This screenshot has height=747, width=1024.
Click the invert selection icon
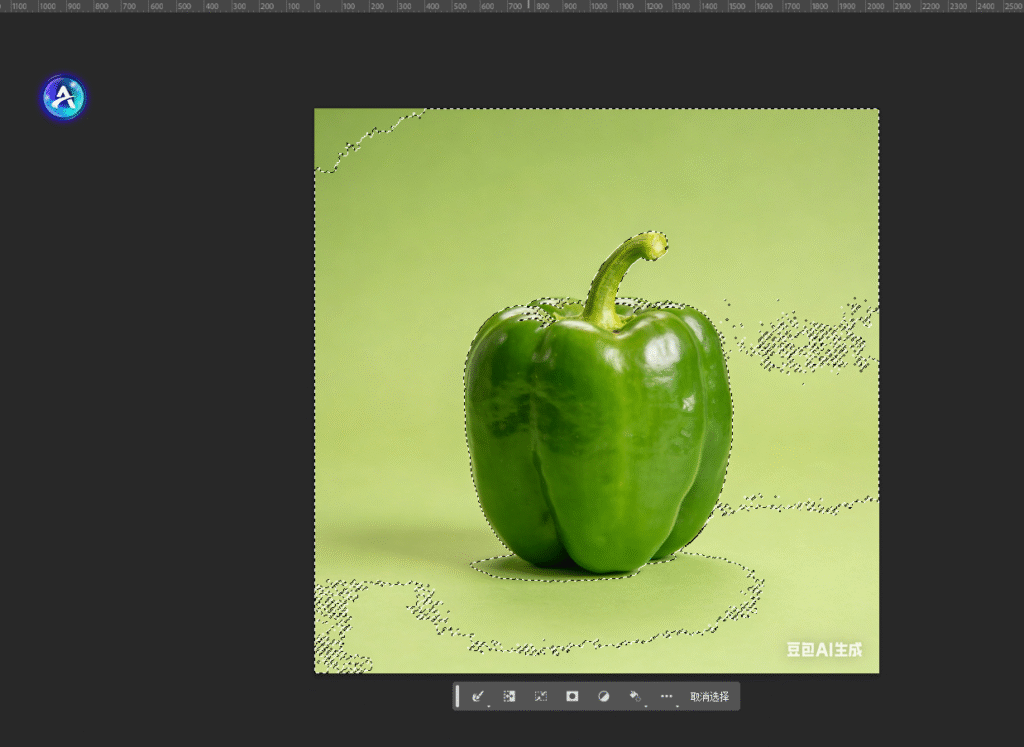click(509, 696)
